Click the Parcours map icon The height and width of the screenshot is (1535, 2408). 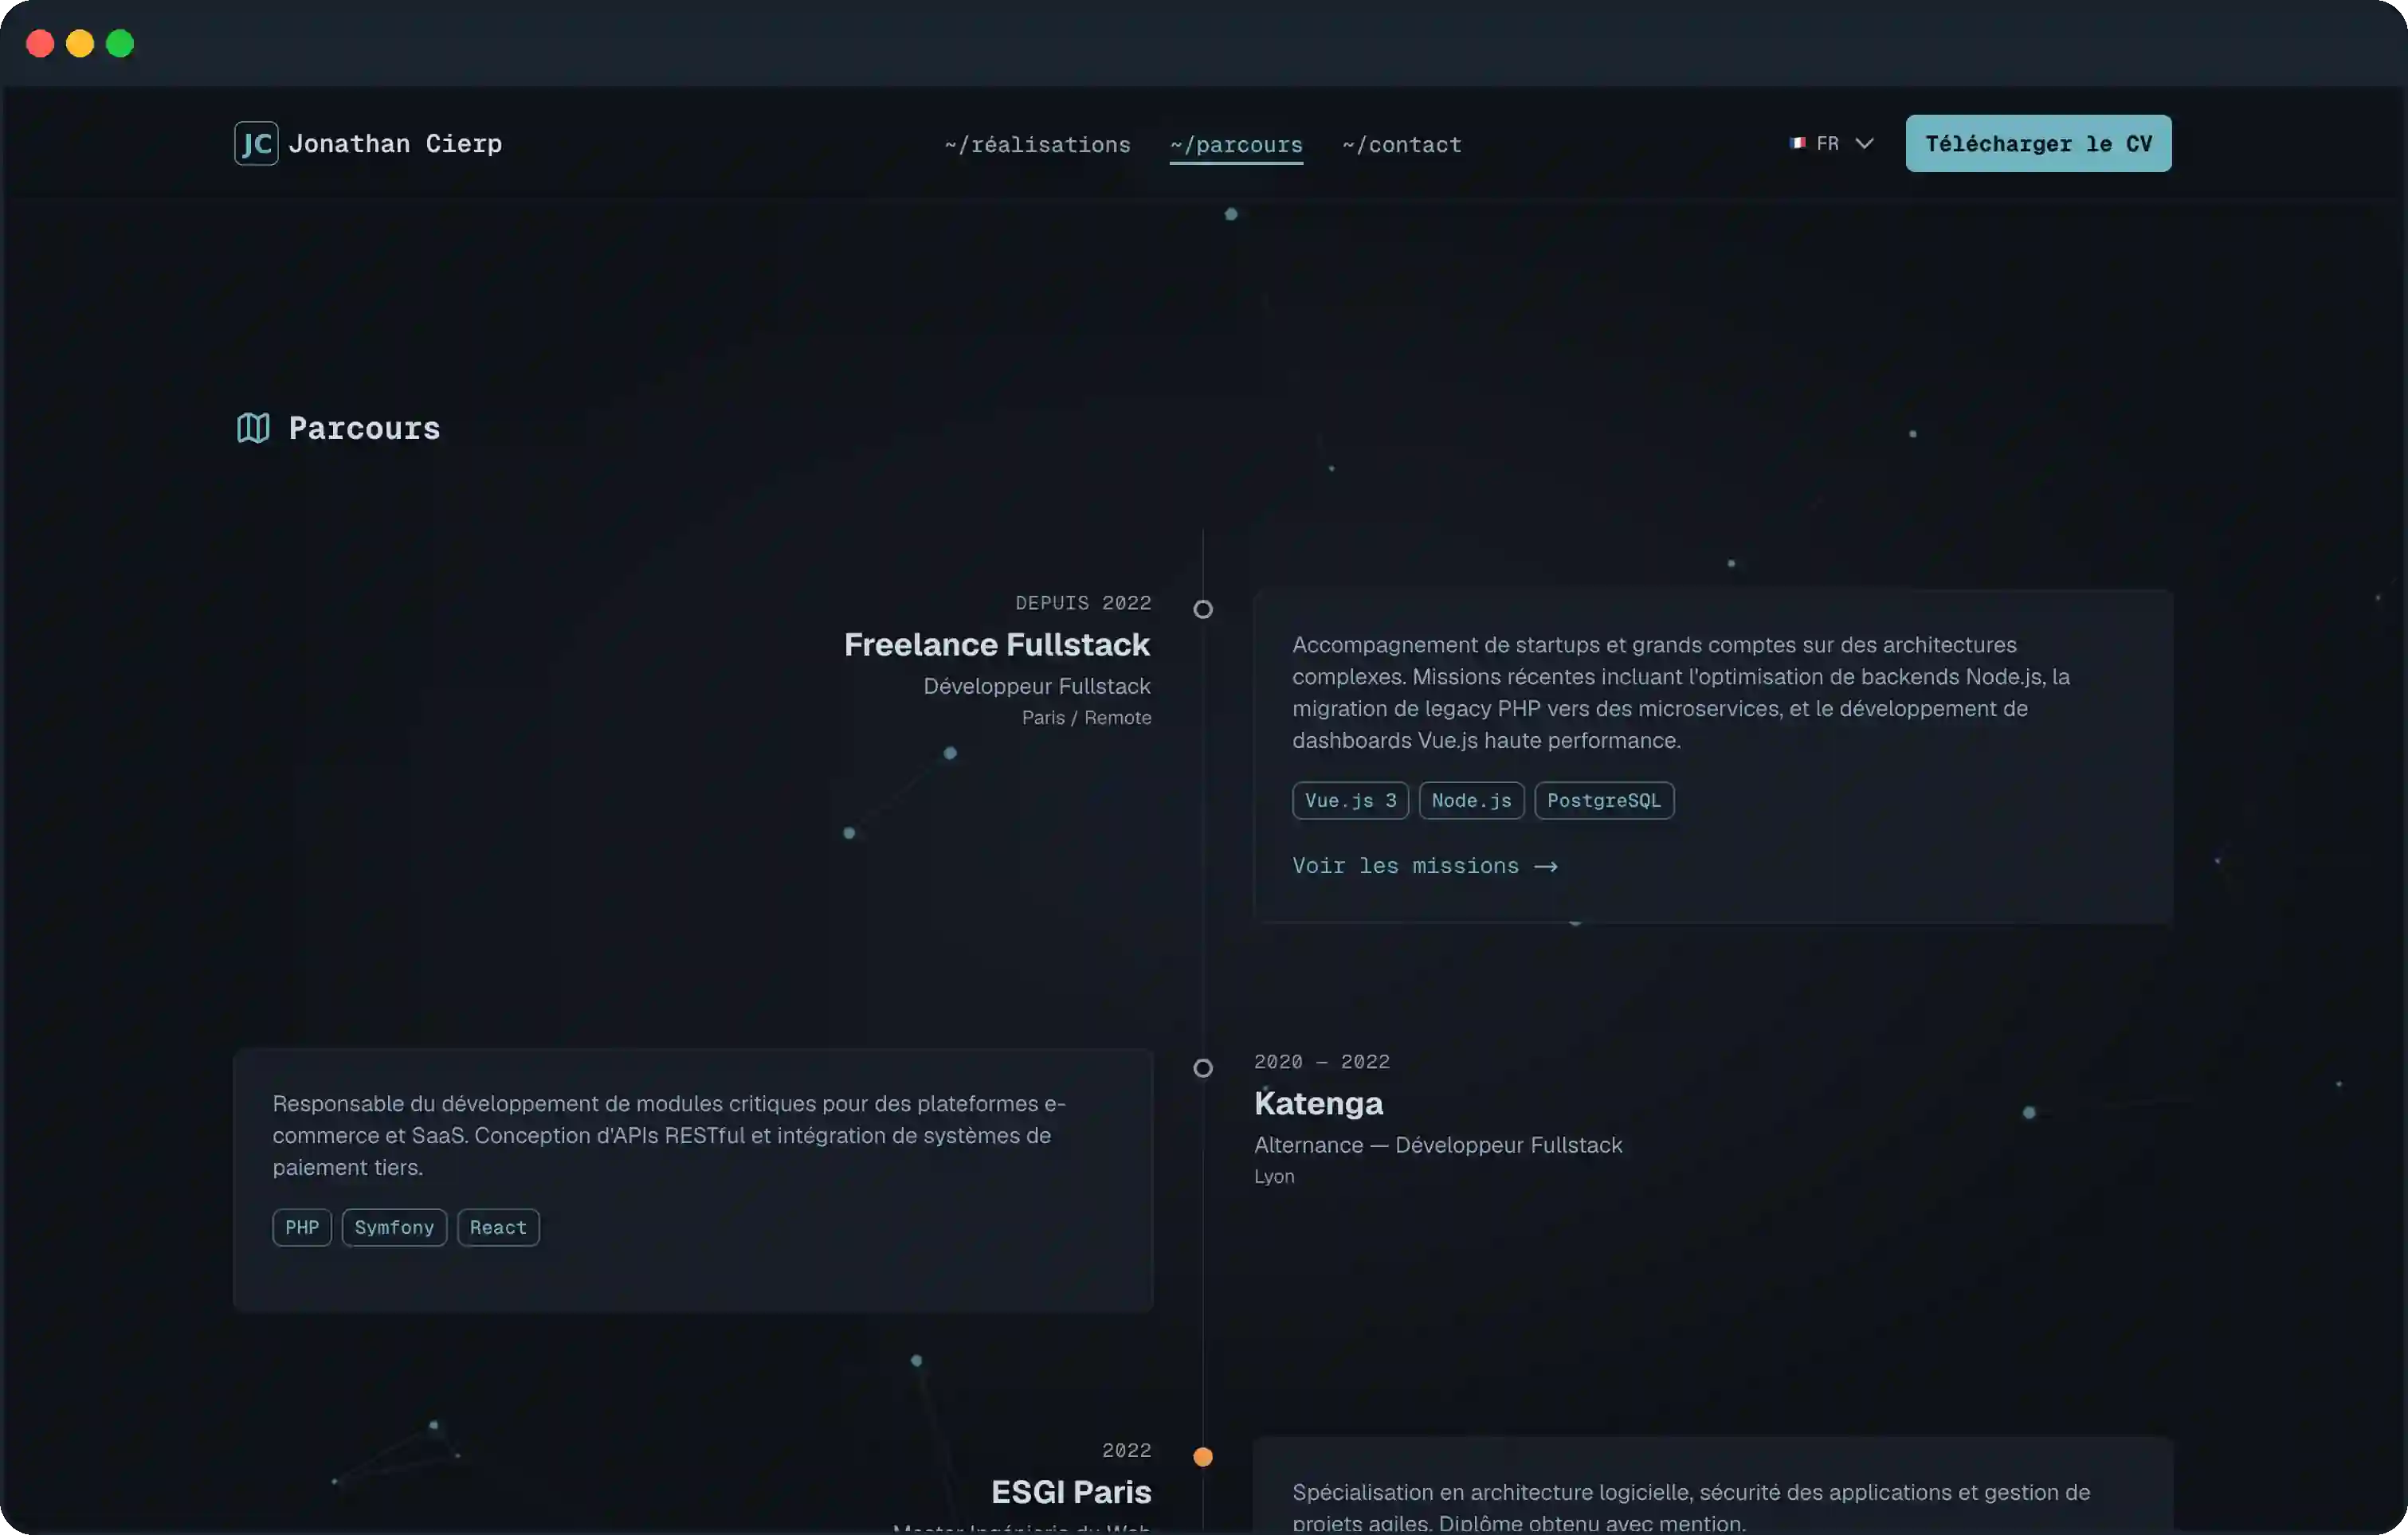tap(253, 428)
